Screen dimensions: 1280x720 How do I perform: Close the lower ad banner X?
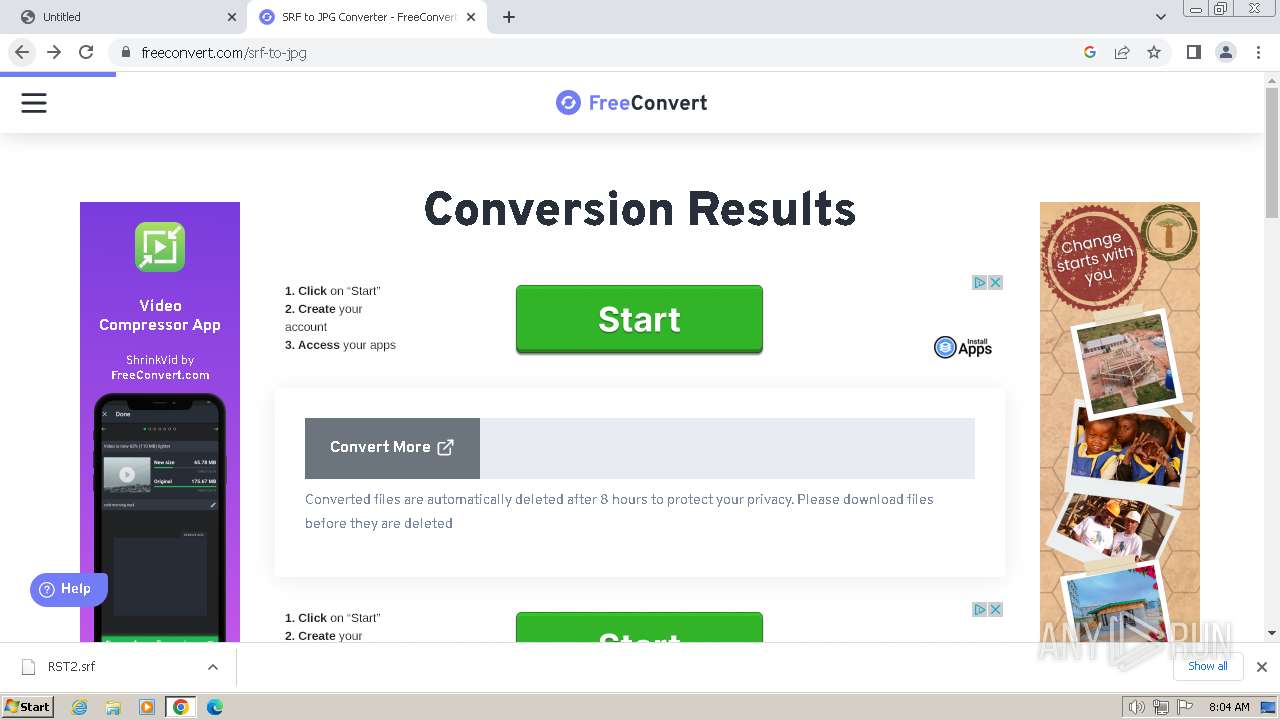pos(995,609)
